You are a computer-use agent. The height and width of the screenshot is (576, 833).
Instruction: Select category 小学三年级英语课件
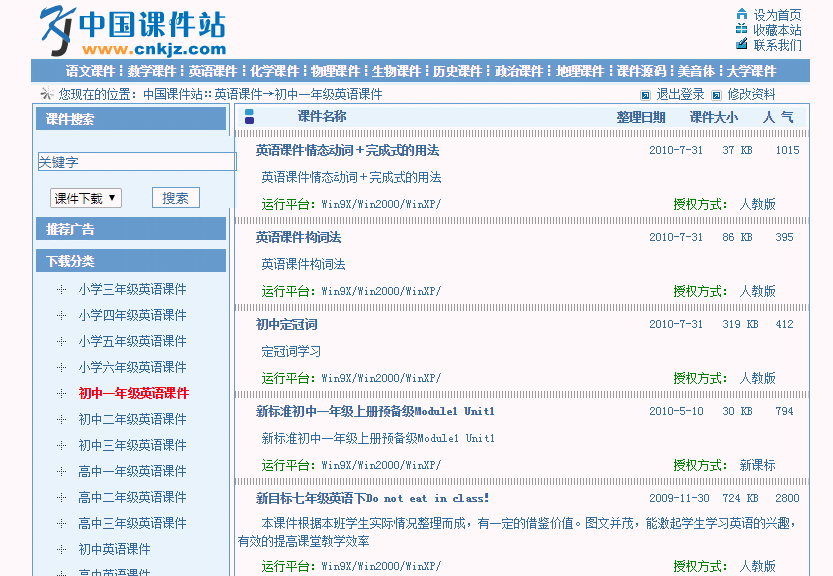pos(132,290)
